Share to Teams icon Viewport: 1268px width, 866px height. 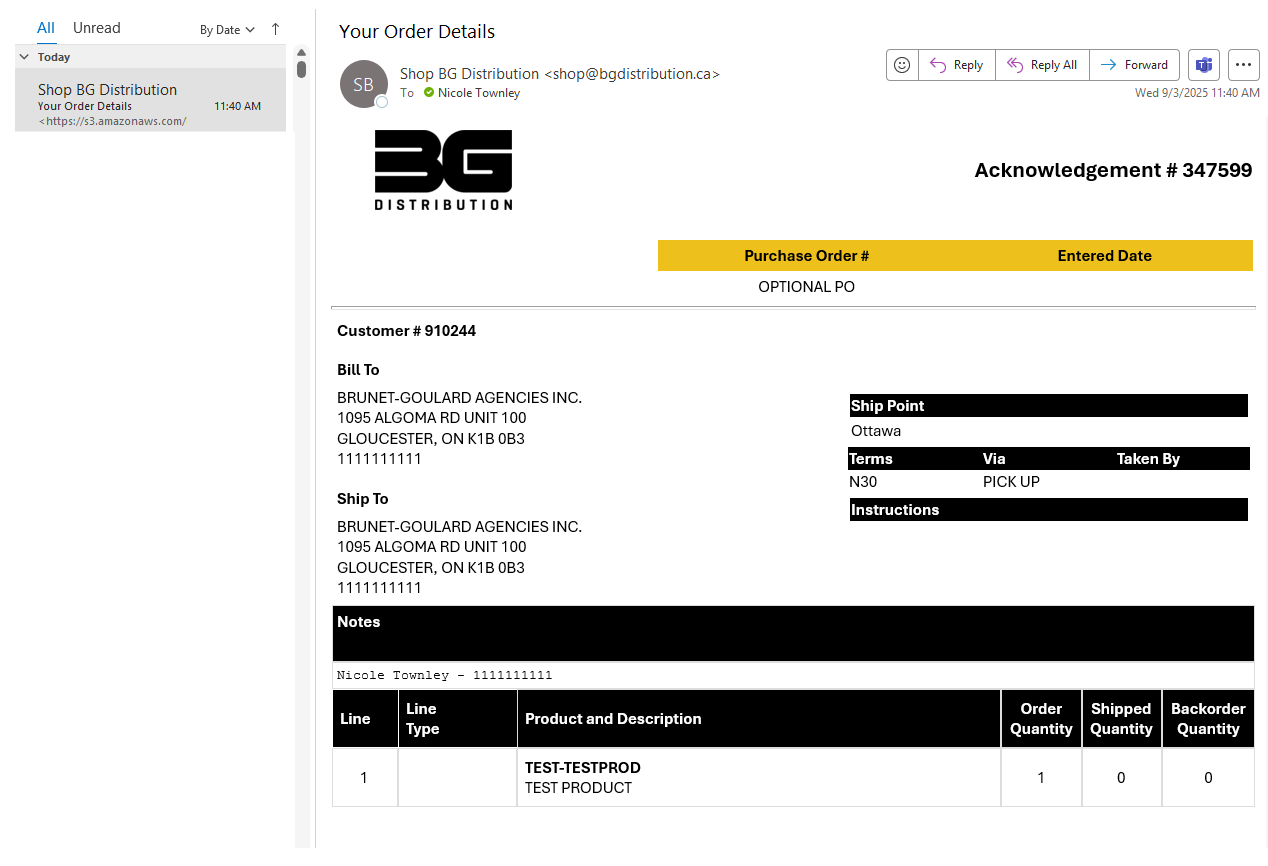pos(1204,65)
